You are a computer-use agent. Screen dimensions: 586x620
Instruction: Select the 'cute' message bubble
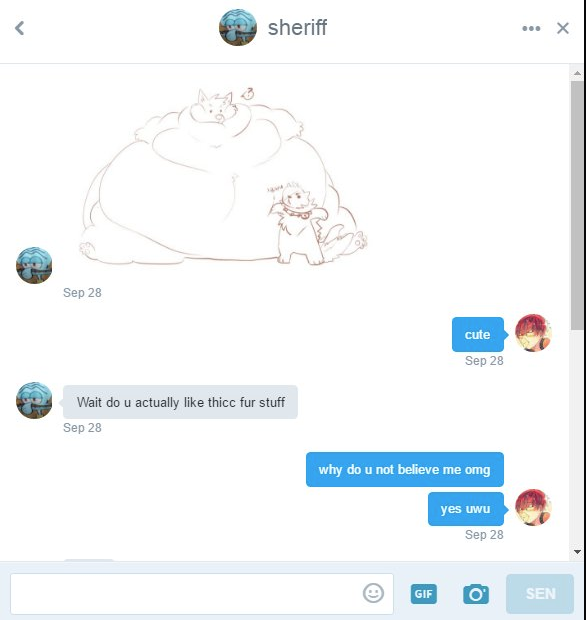(478, 335)
